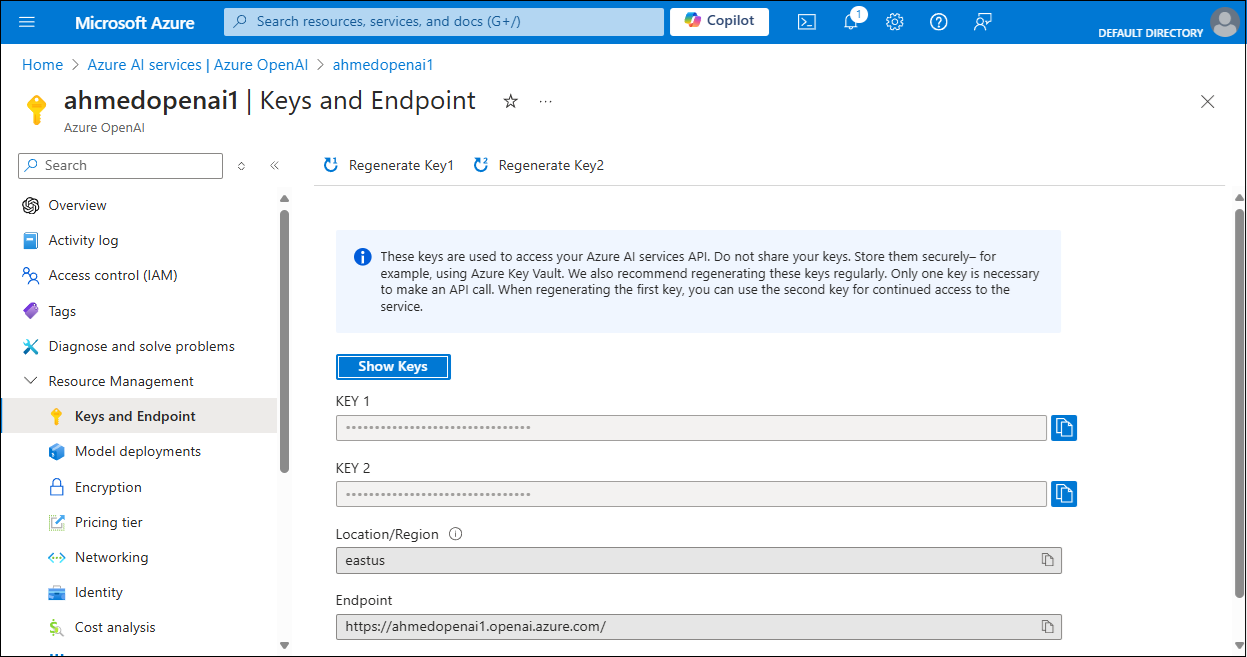The width and height of the screenshot is (1247, 657).
Task: Click the Show Keys button
Action: 393,366
